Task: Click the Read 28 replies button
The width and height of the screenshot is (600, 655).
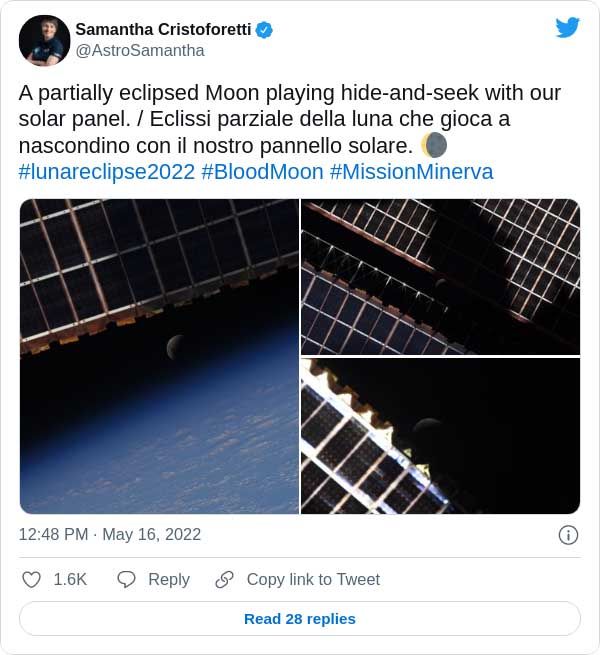Action: point(300,619)
